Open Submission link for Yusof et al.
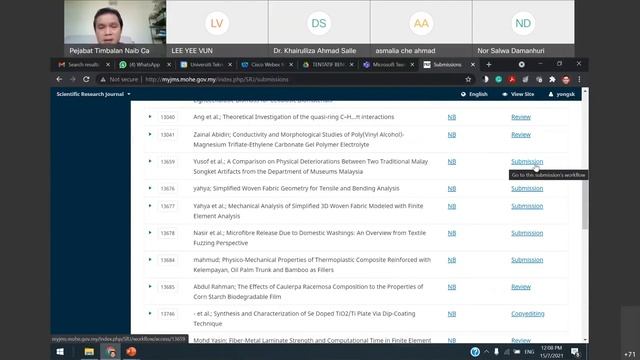The height and width of the screenshot is (360, 640). [527, 162]
